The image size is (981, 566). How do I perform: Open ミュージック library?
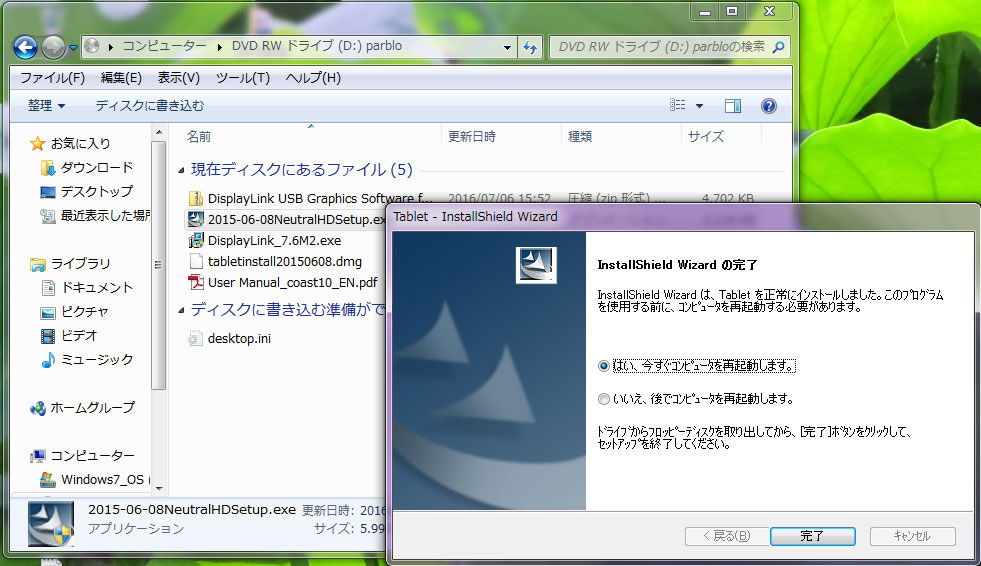pos(96,360)
